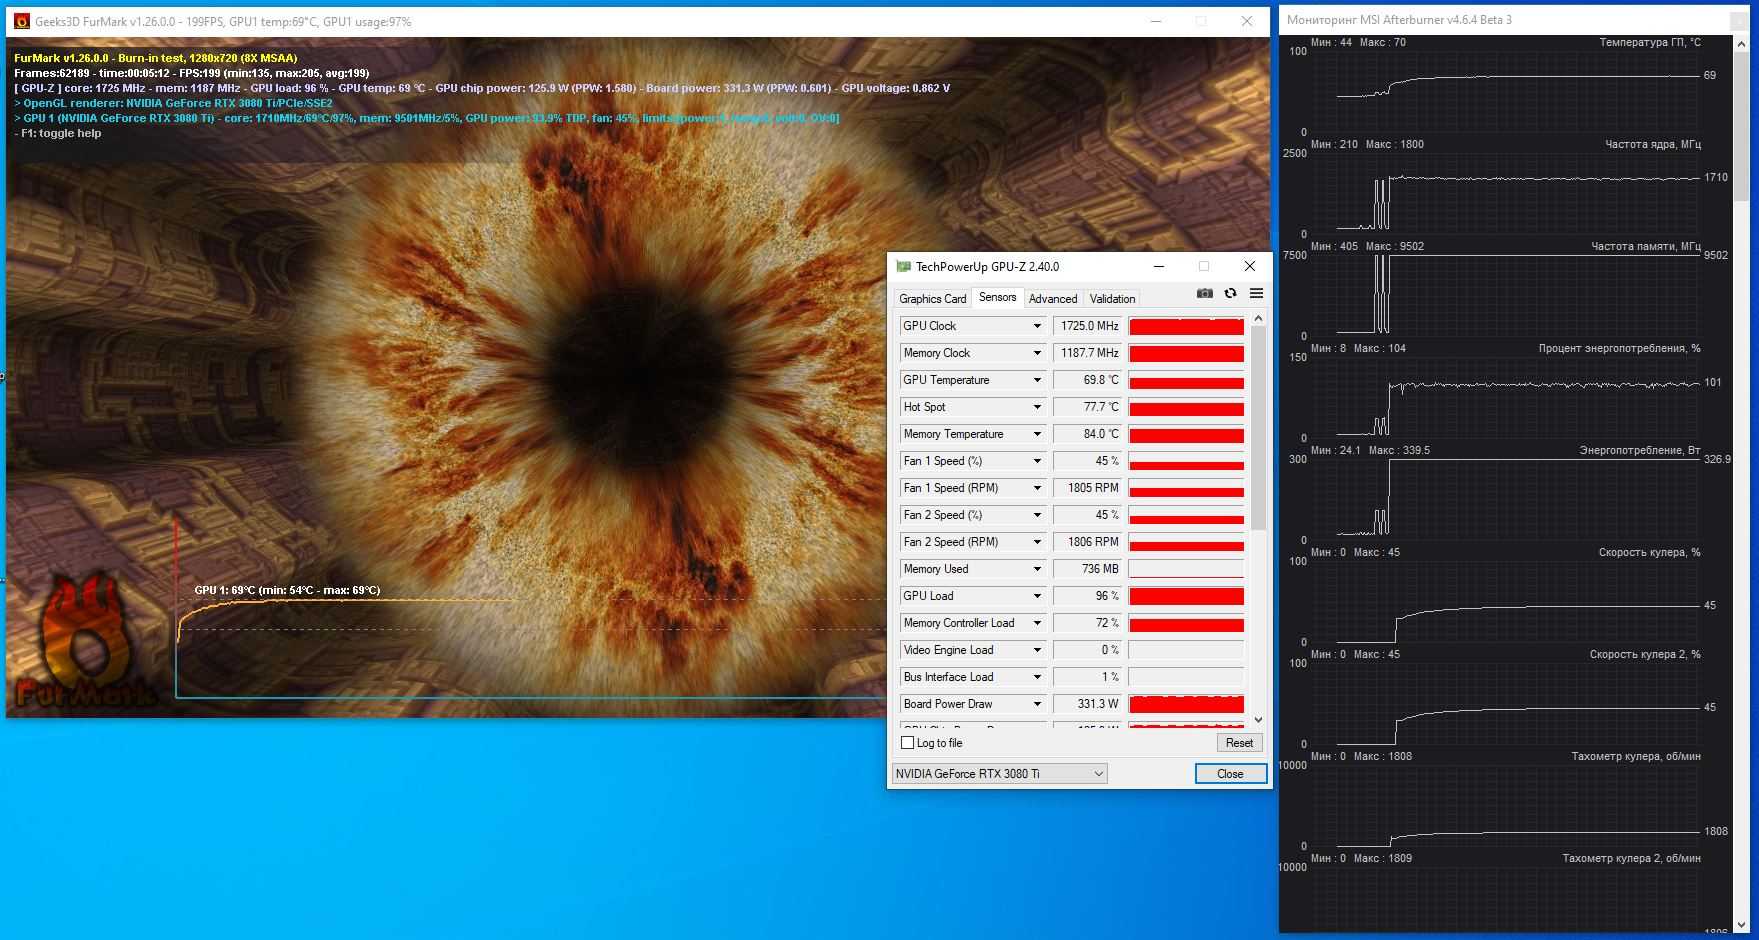Switch to the Graphics Card tab
The width and height of the screenshot is (1759, 940).
click(x=932, y=299)
